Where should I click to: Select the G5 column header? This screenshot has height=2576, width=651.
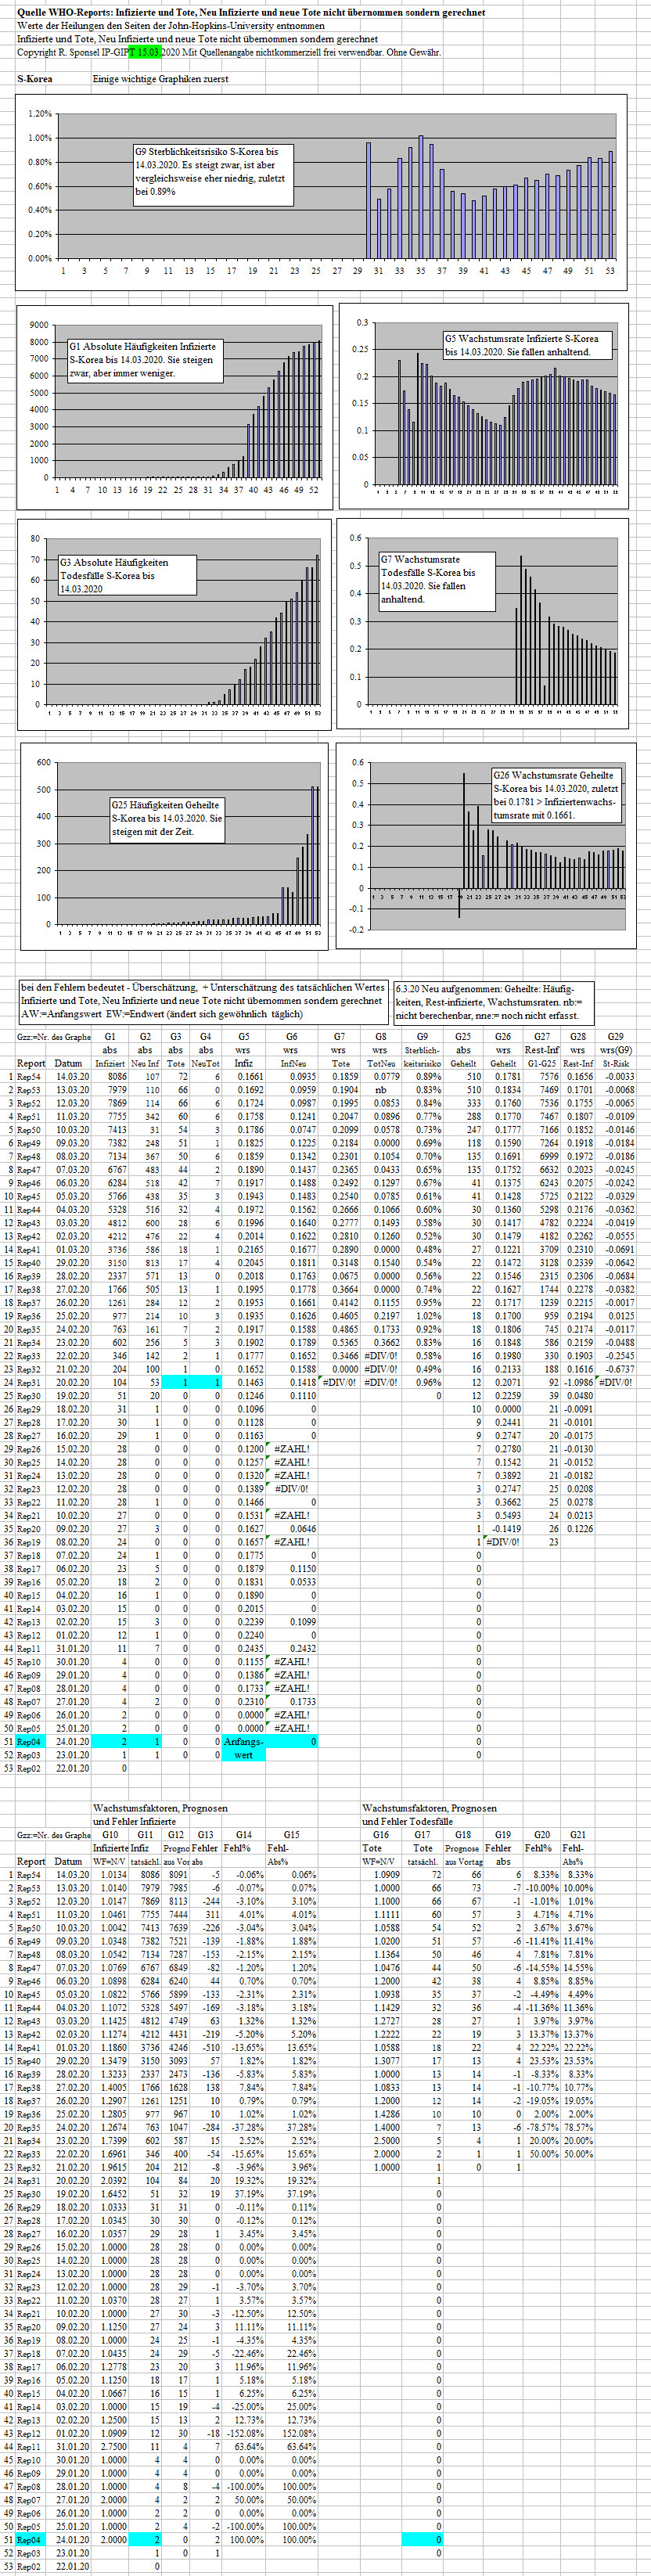(x=243, y=1037)
